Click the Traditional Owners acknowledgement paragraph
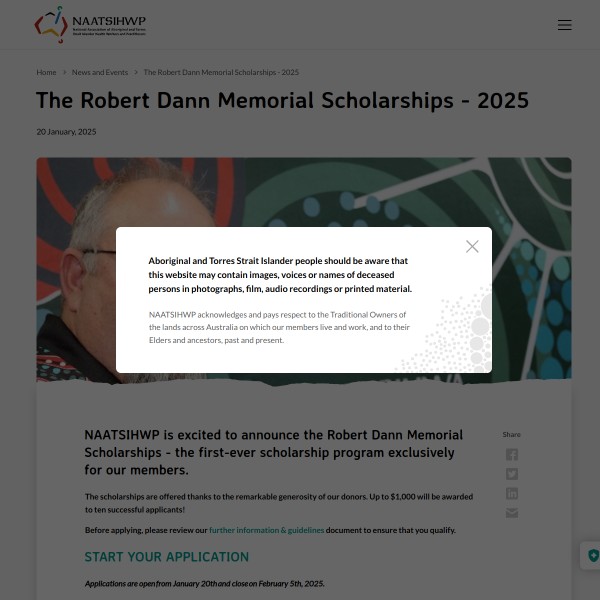 coord(280,327)
